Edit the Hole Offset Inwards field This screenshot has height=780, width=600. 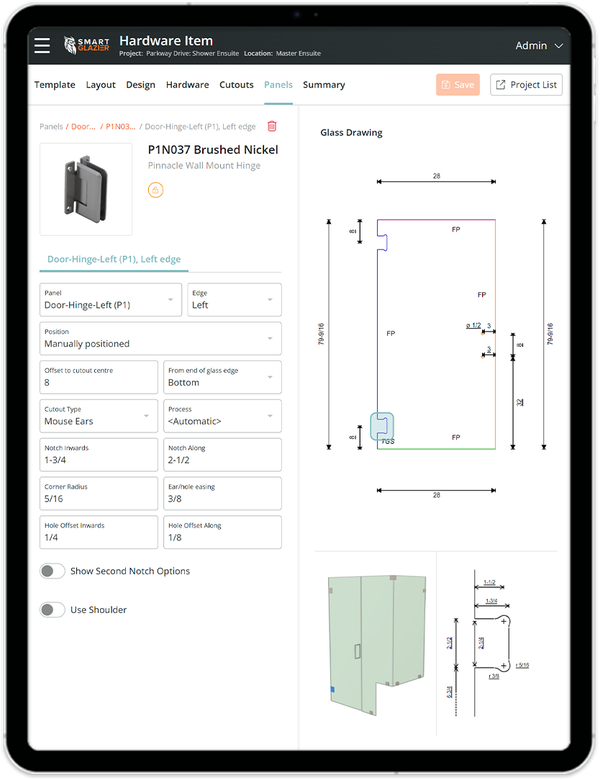pos(99,532)
